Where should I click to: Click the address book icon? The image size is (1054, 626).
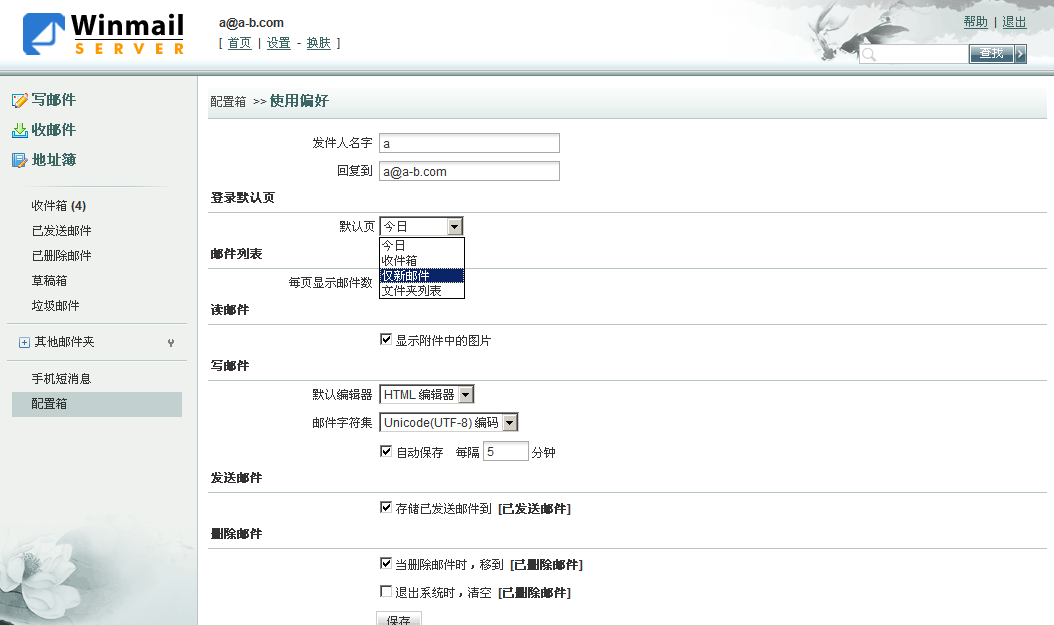coord(19,160)
